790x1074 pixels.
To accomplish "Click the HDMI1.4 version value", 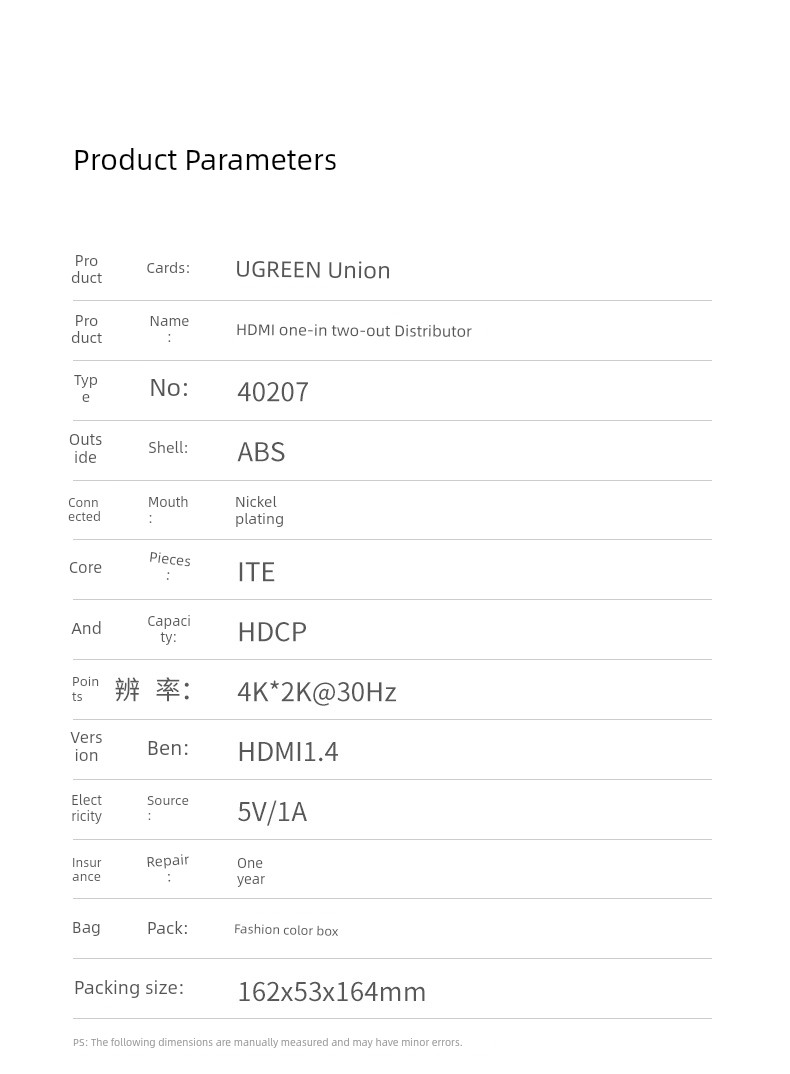I will click(x=288, y=752).
